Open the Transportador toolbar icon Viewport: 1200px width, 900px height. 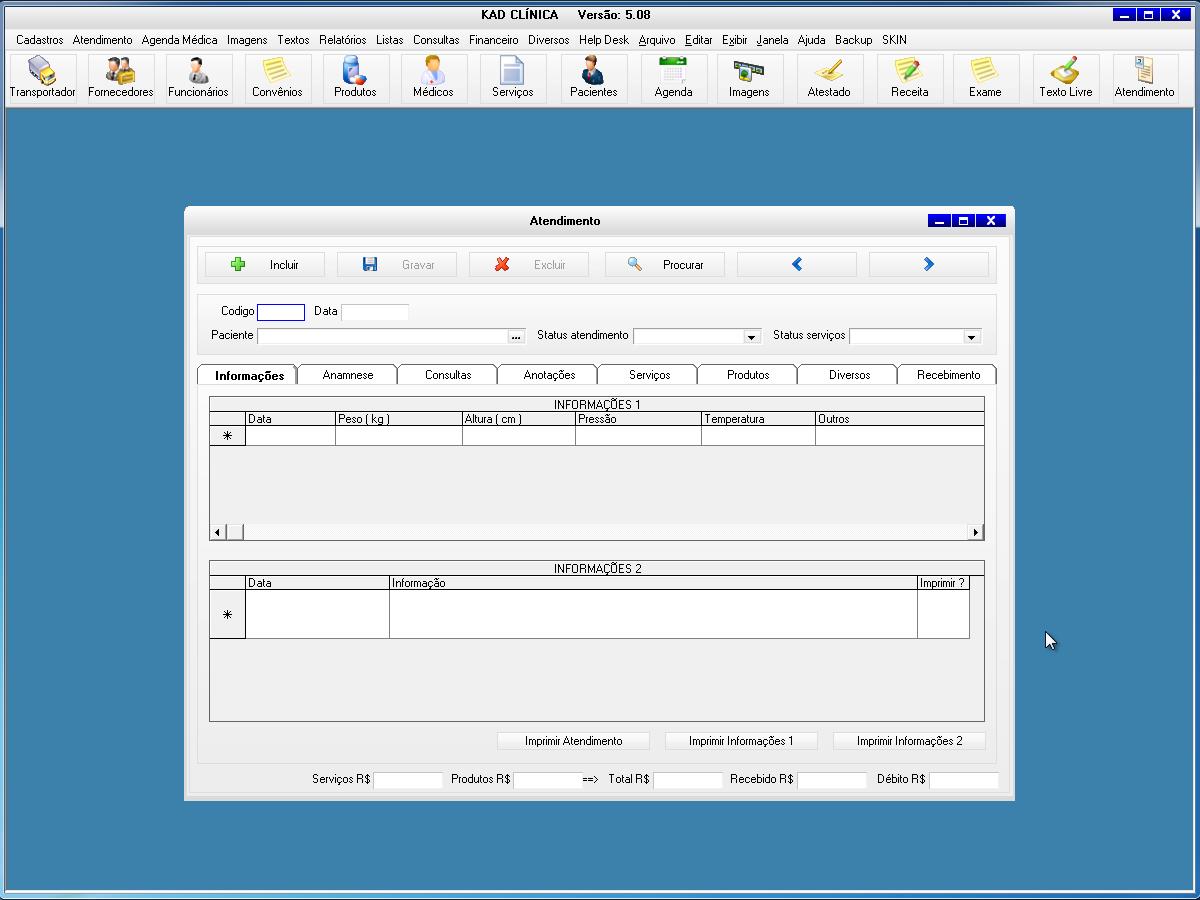coord(42,77)
